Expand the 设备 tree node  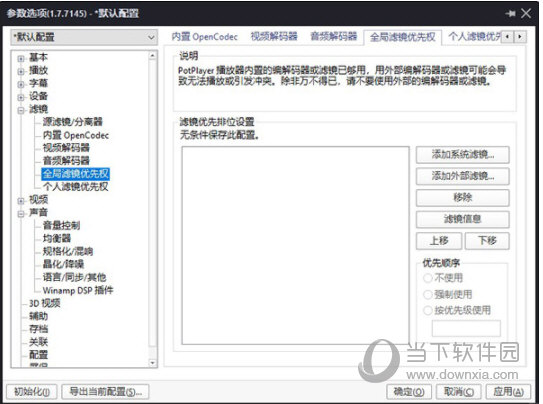21,97
